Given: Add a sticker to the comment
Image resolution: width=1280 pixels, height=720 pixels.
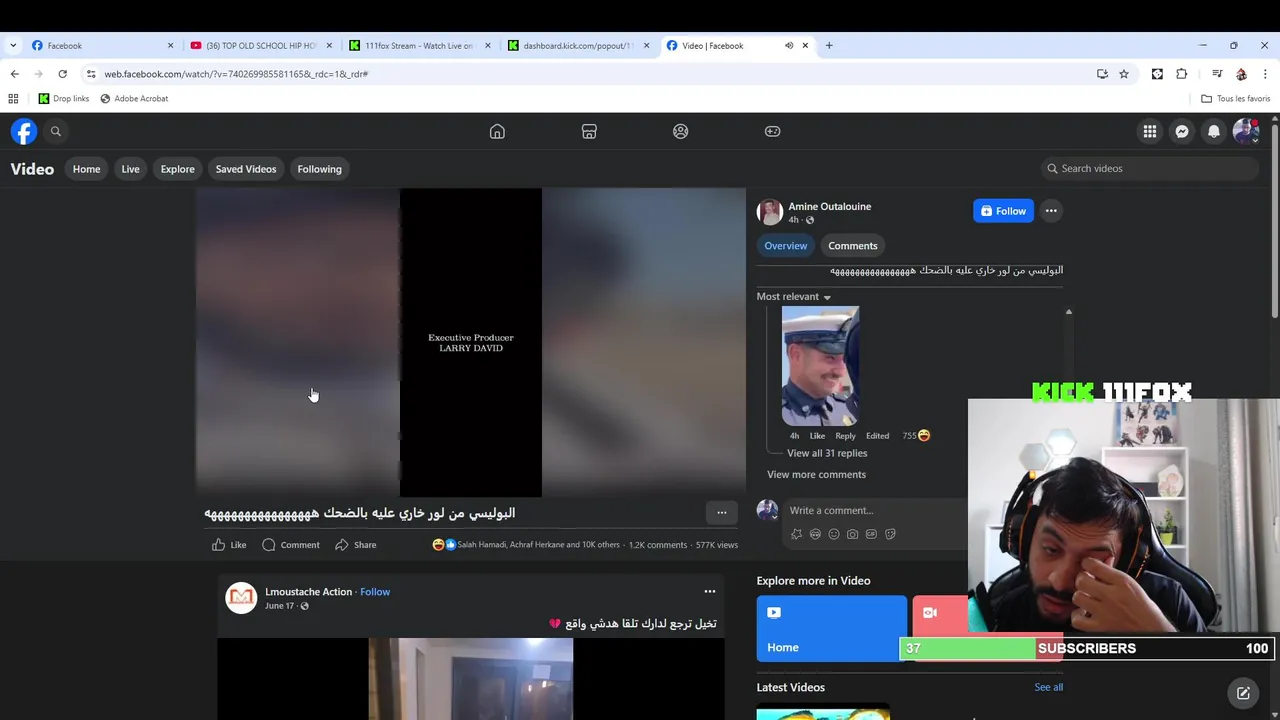Looking at the screenshot, I should pyautogui.click(x=890, y=534).
